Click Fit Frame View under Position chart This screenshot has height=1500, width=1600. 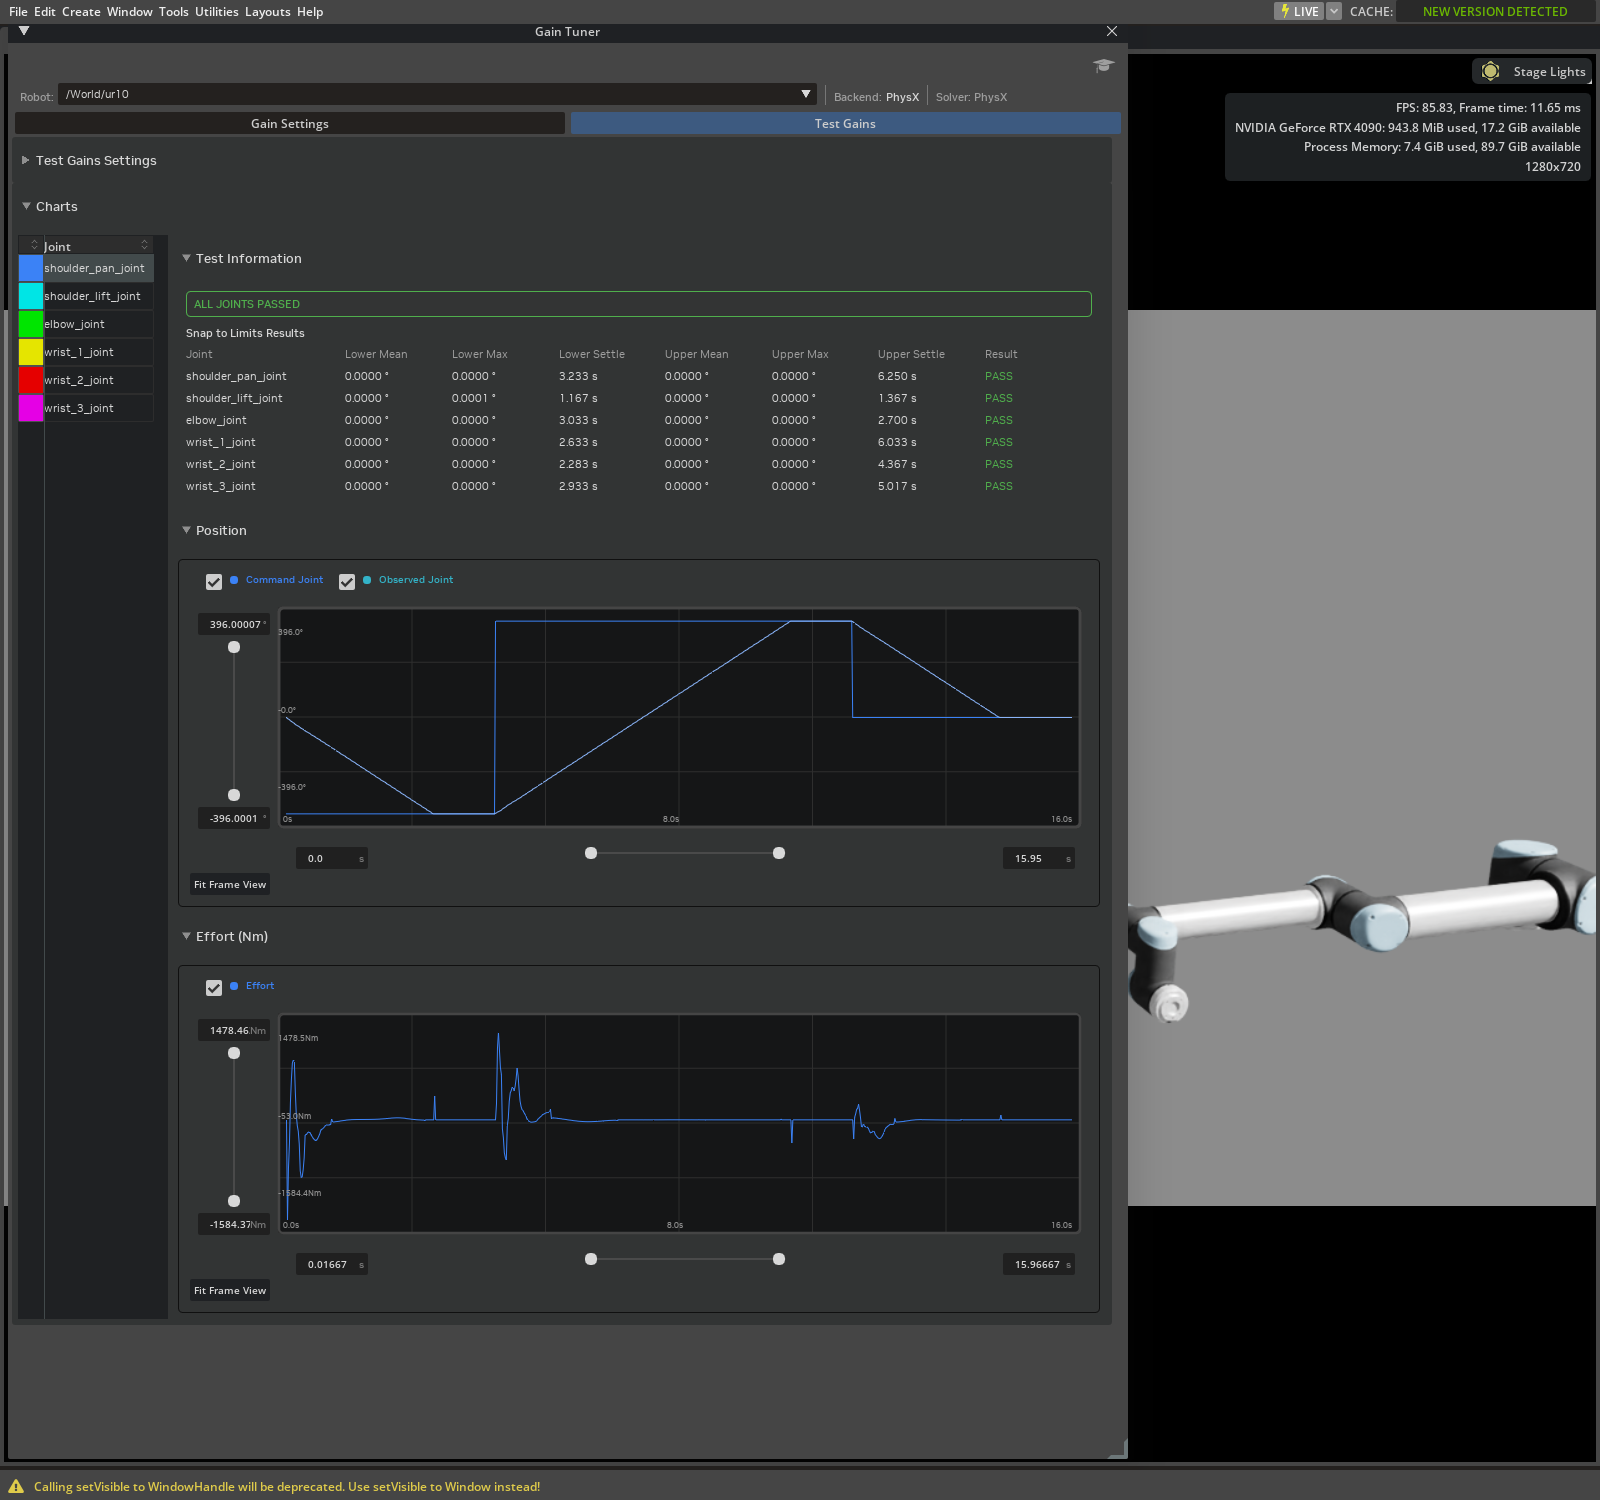tap(230, 884)
